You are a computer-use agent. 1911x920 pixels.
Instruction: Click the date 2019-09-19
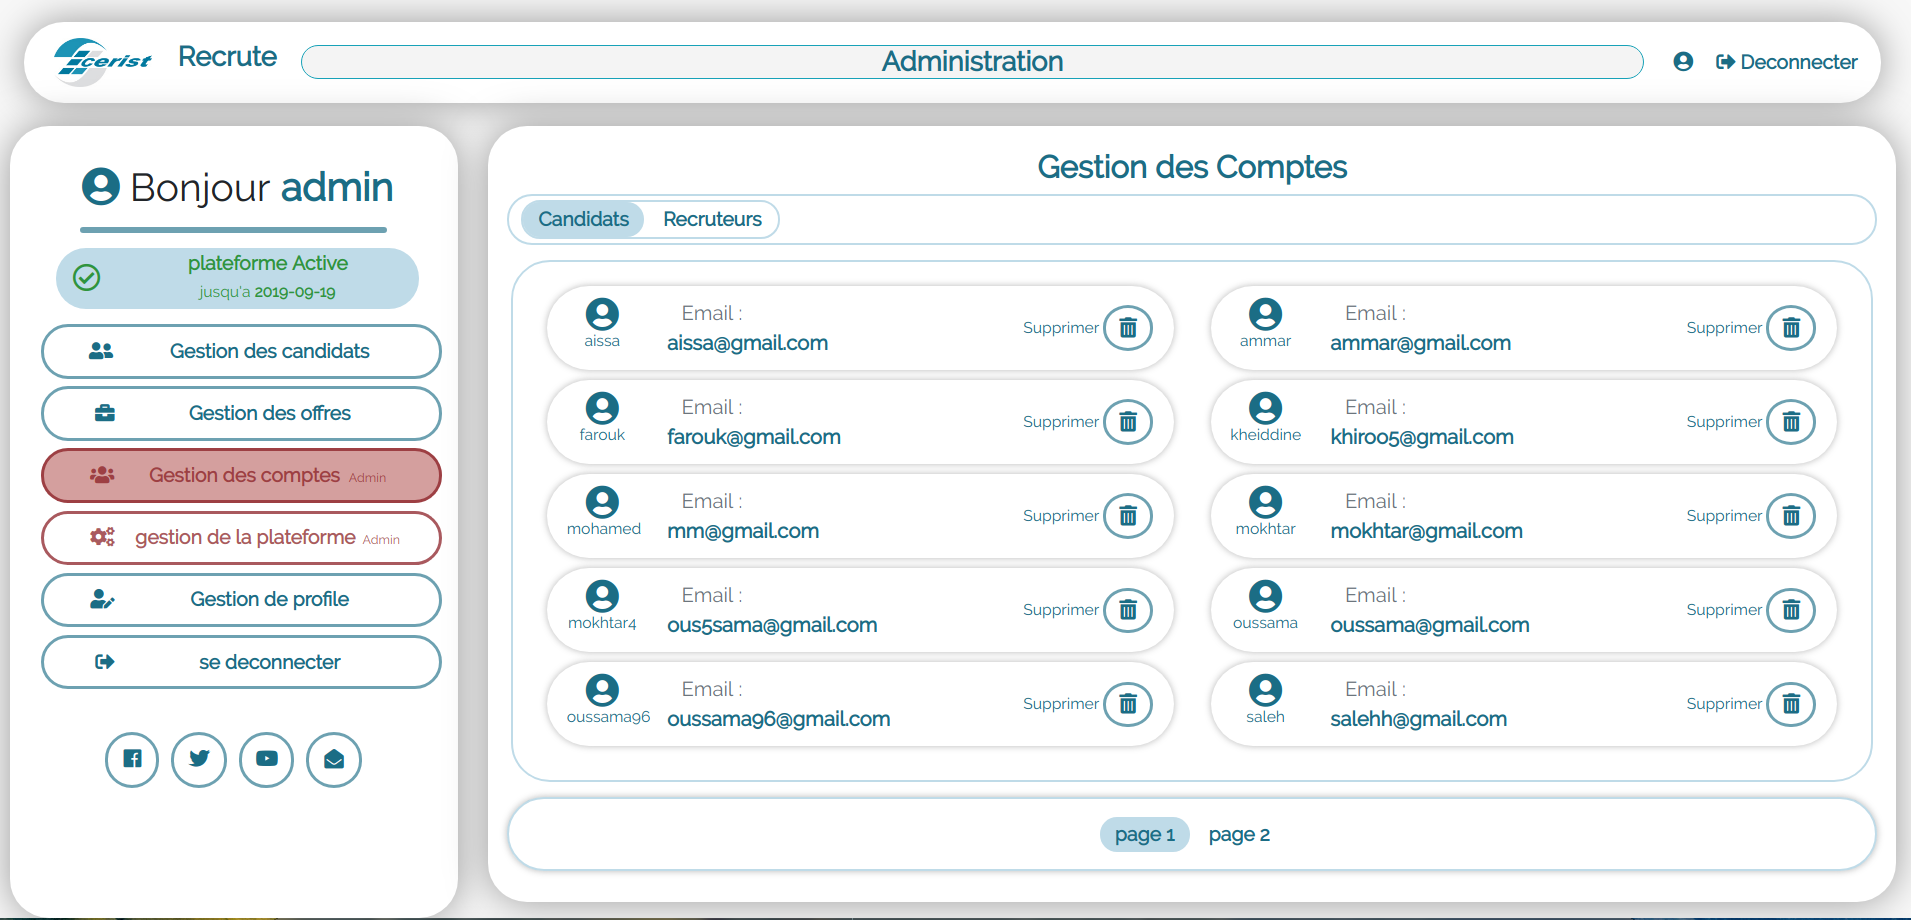(x=295, y=292)
